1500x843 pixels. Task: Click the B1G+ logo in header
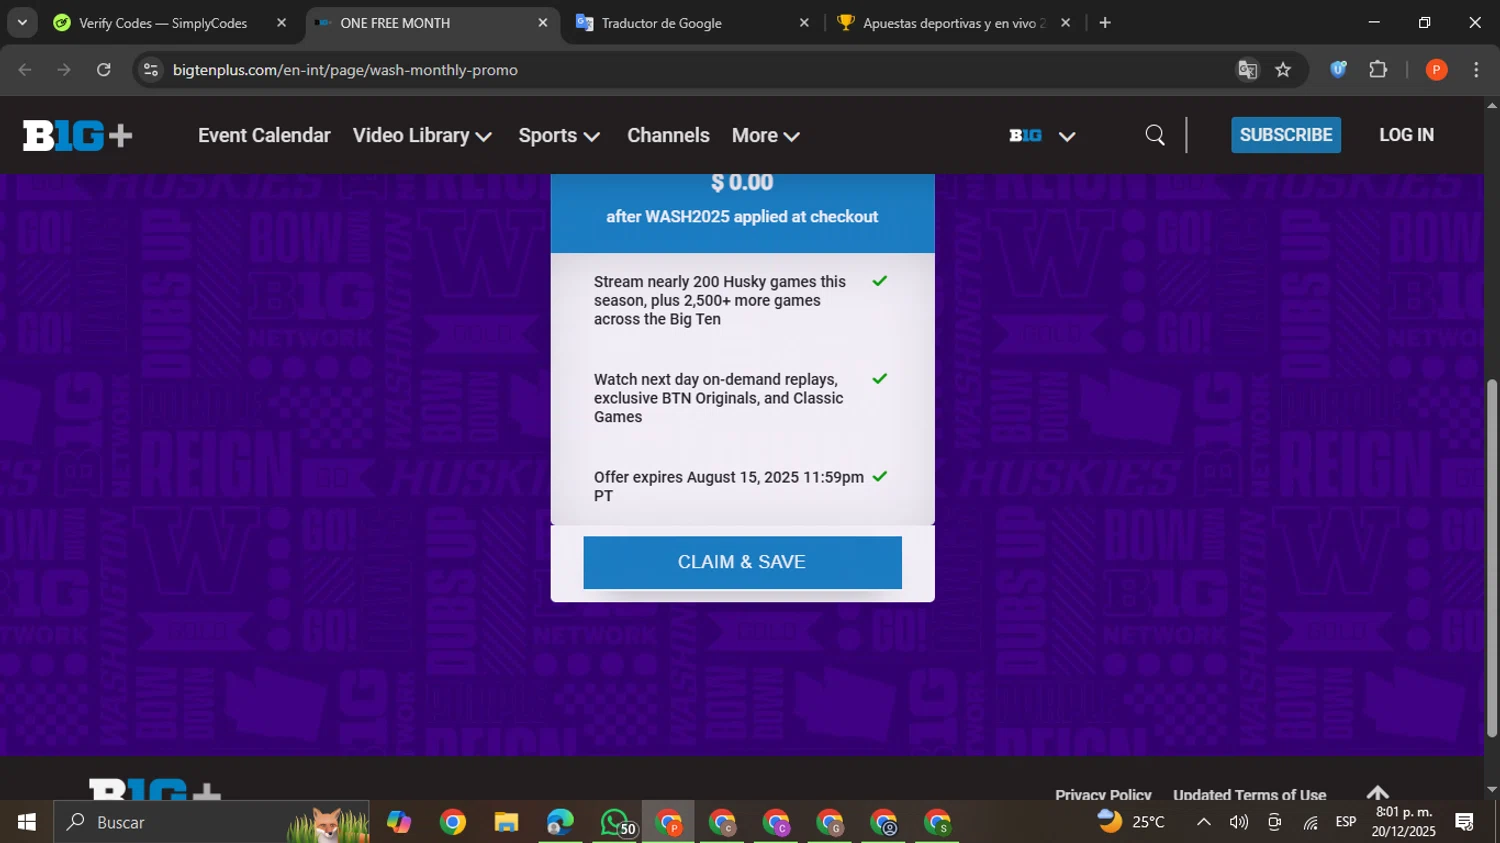[x=77, y=135]
